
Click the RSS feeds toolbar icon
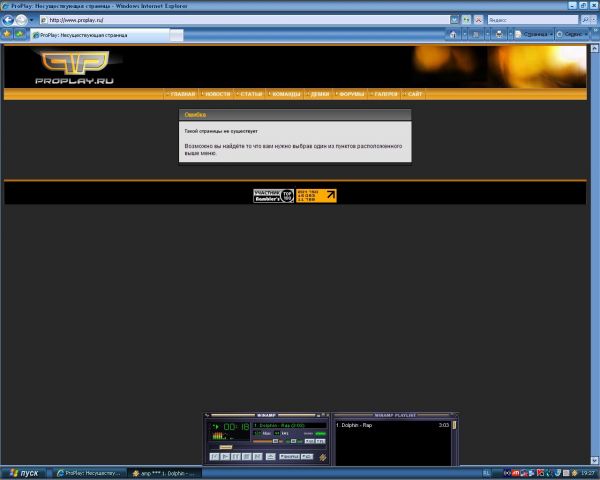tap(476, 35)
